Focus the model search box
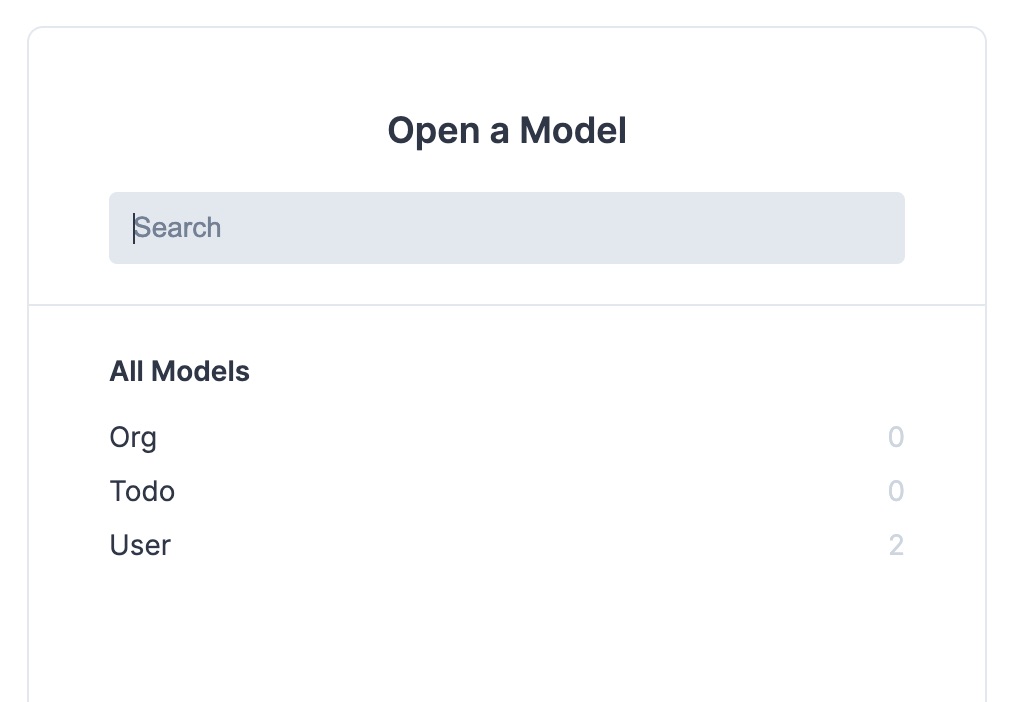 point(506,228)
